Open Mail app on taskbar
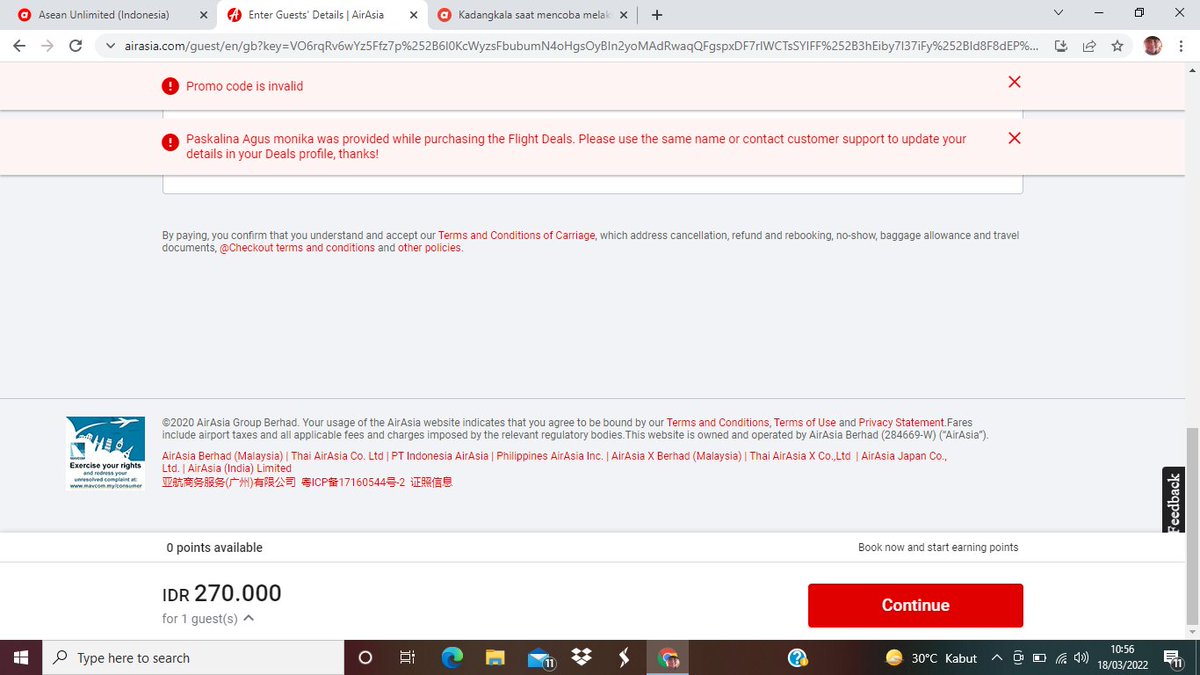The image size is (1200, 675). (x=540, y=657)
